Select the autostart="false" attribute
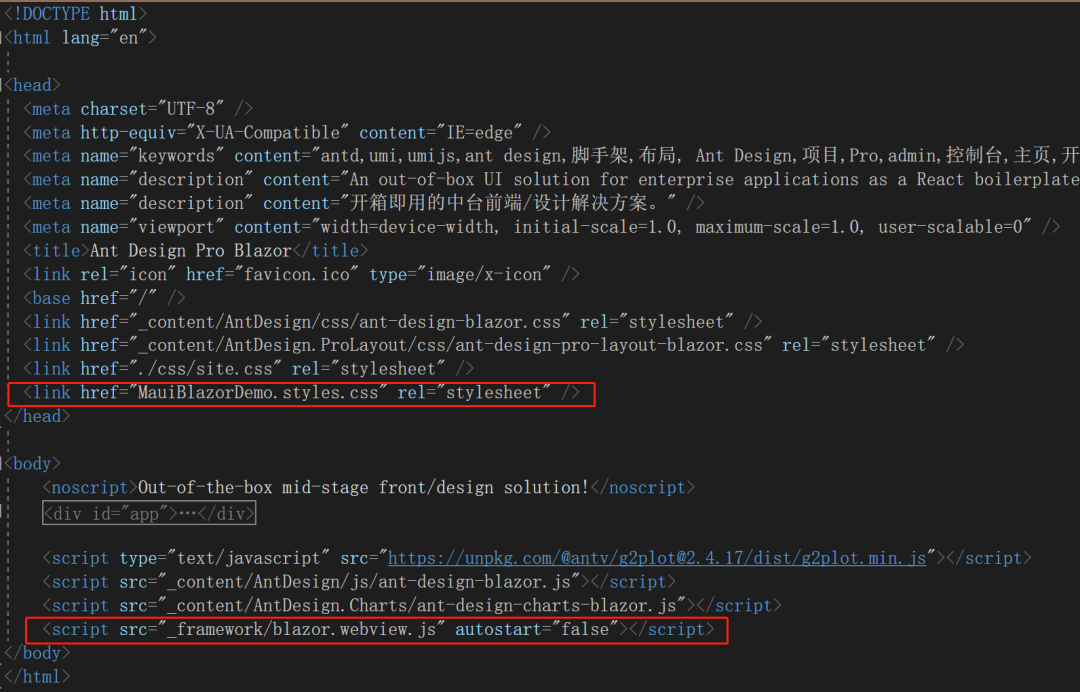The height and width of the screenshot is (692, 1080). pos(537,630)
